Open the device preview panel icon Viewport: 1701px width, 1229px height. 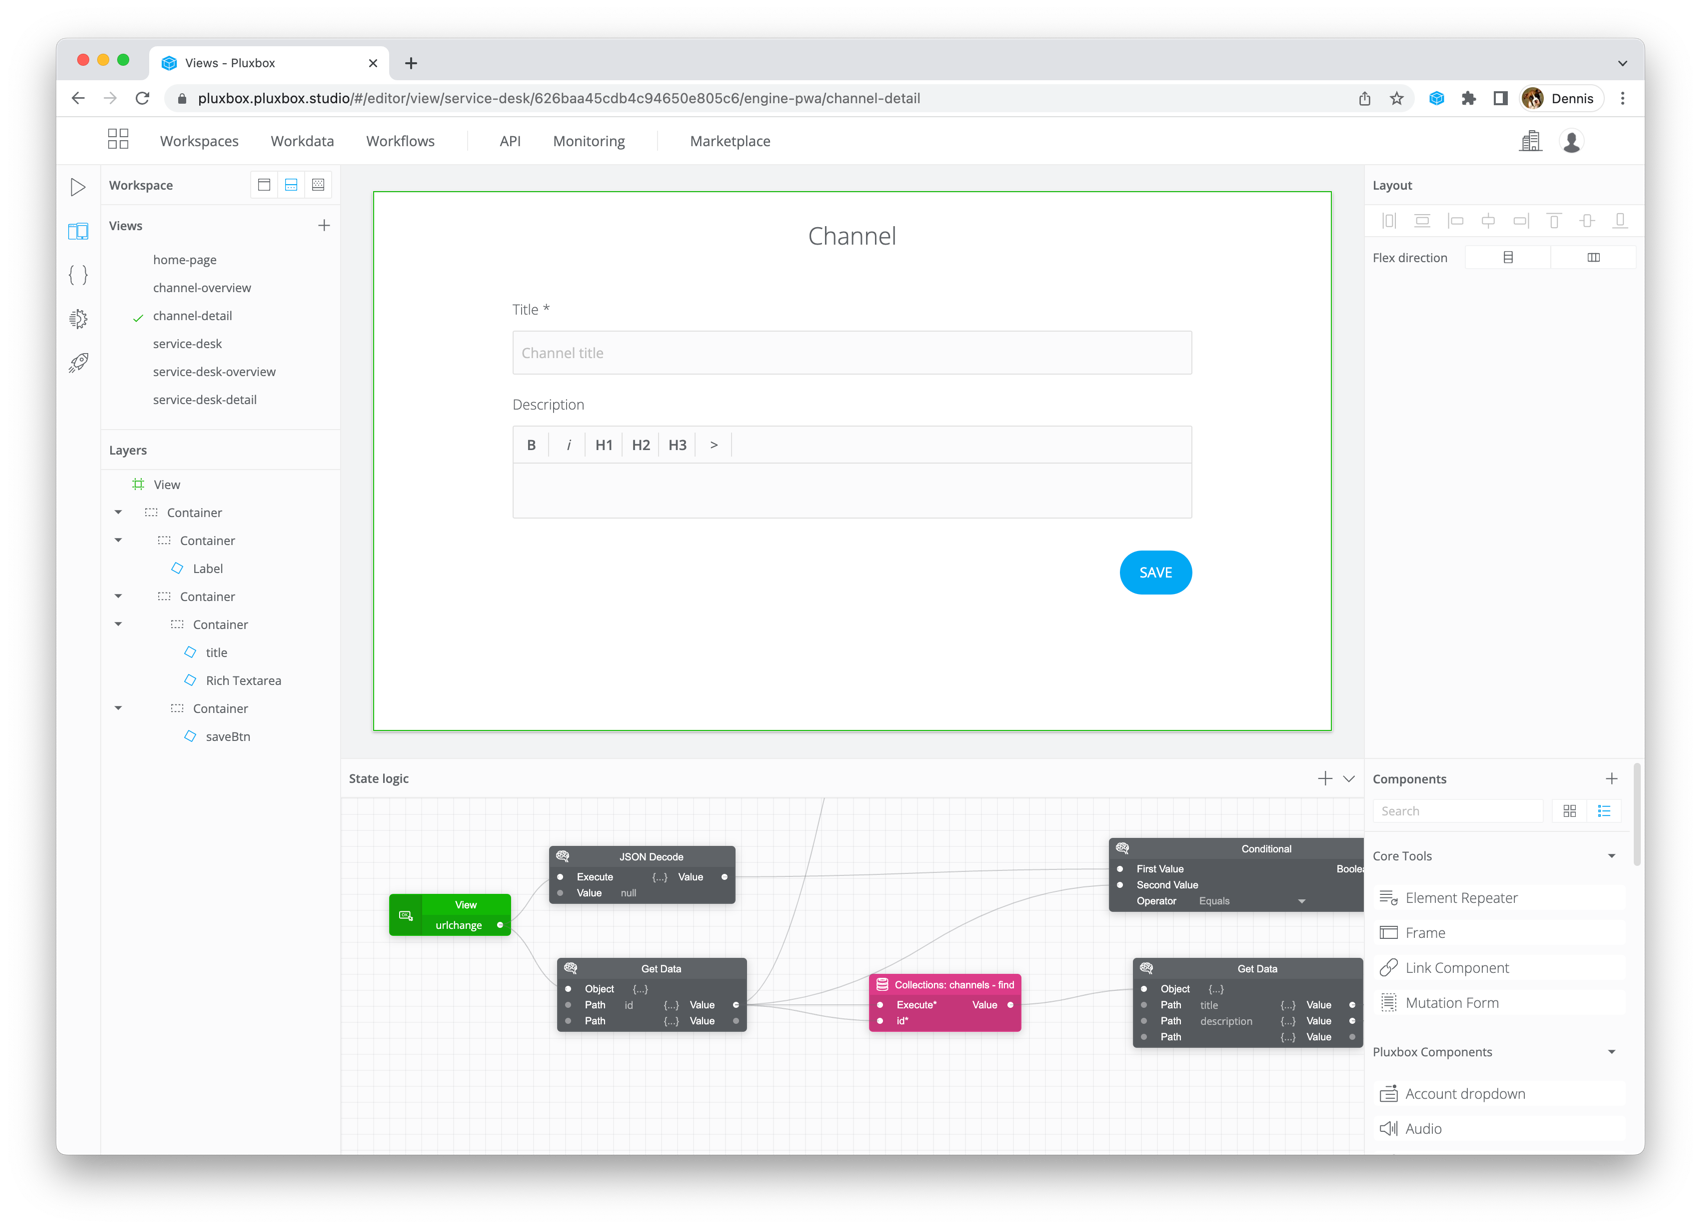coord(78,231)
